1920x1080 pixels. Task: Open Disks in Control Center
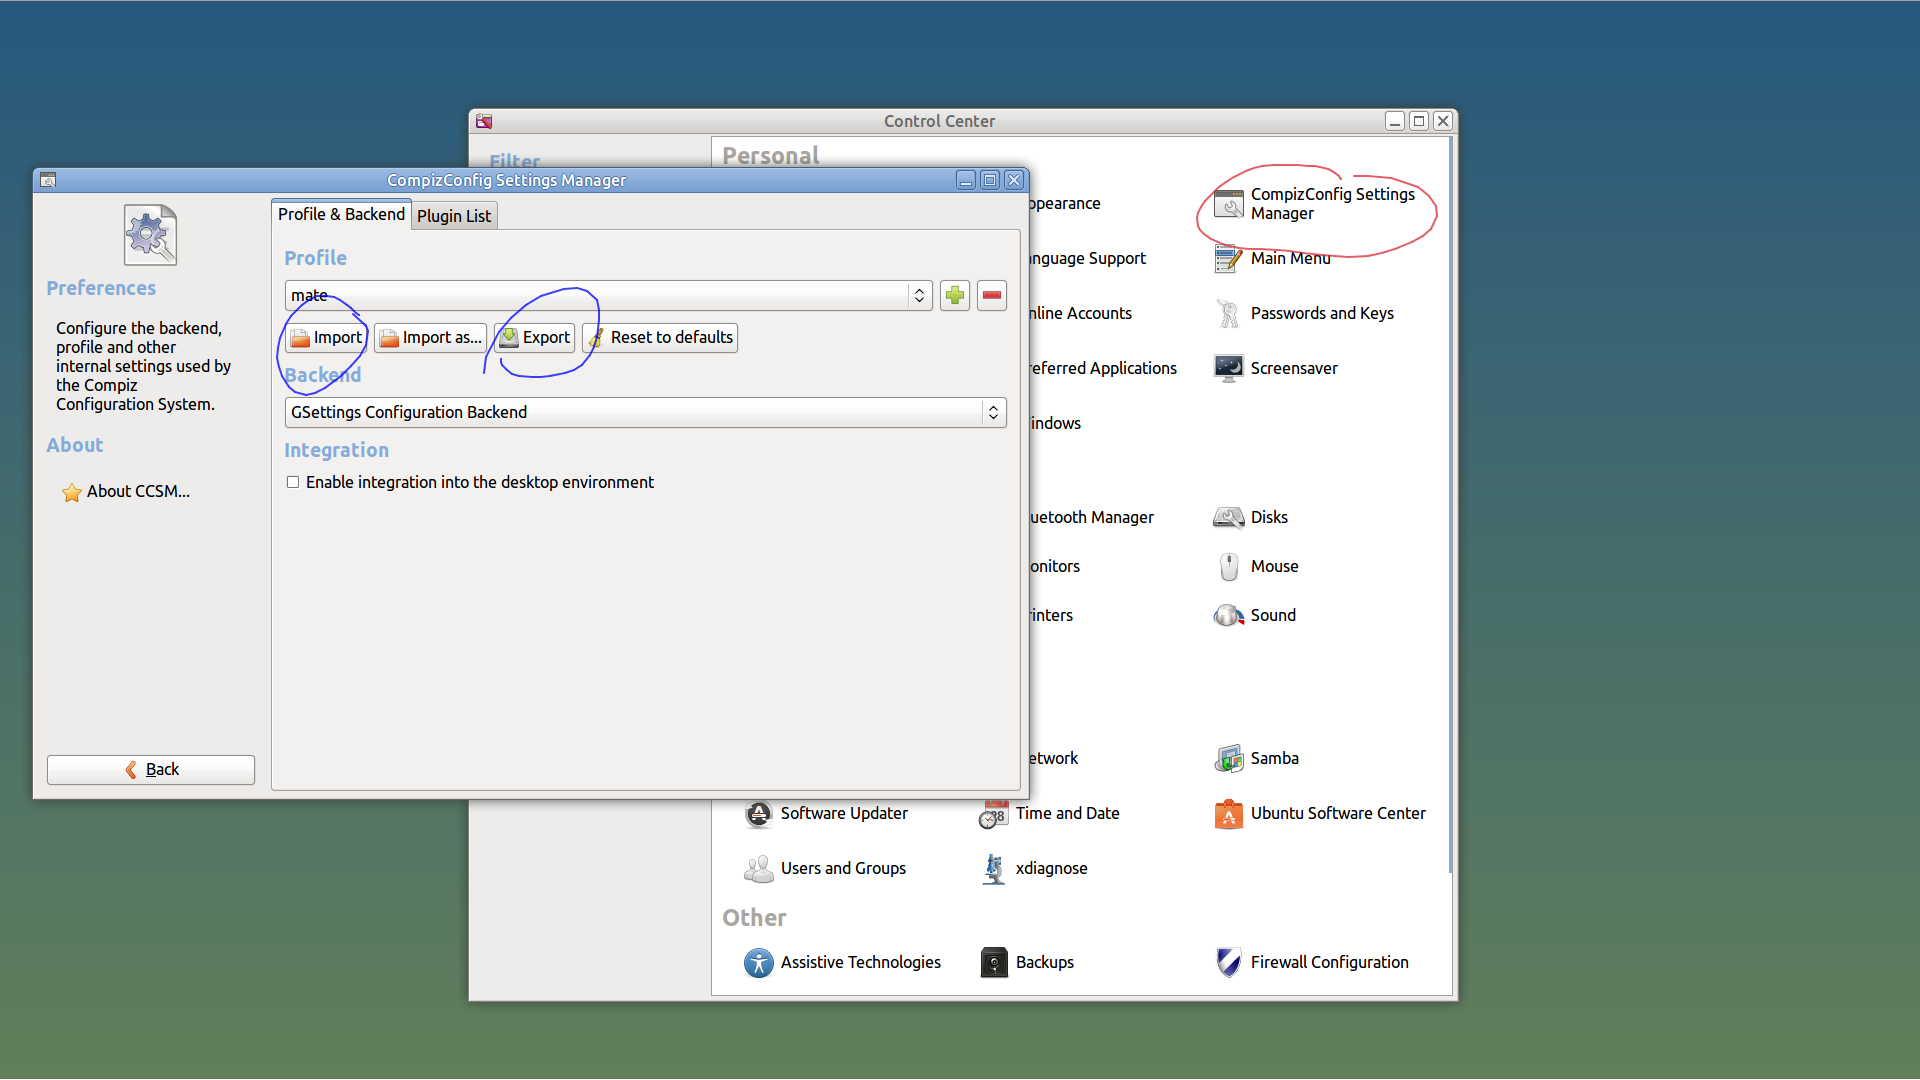[1250, 517]
